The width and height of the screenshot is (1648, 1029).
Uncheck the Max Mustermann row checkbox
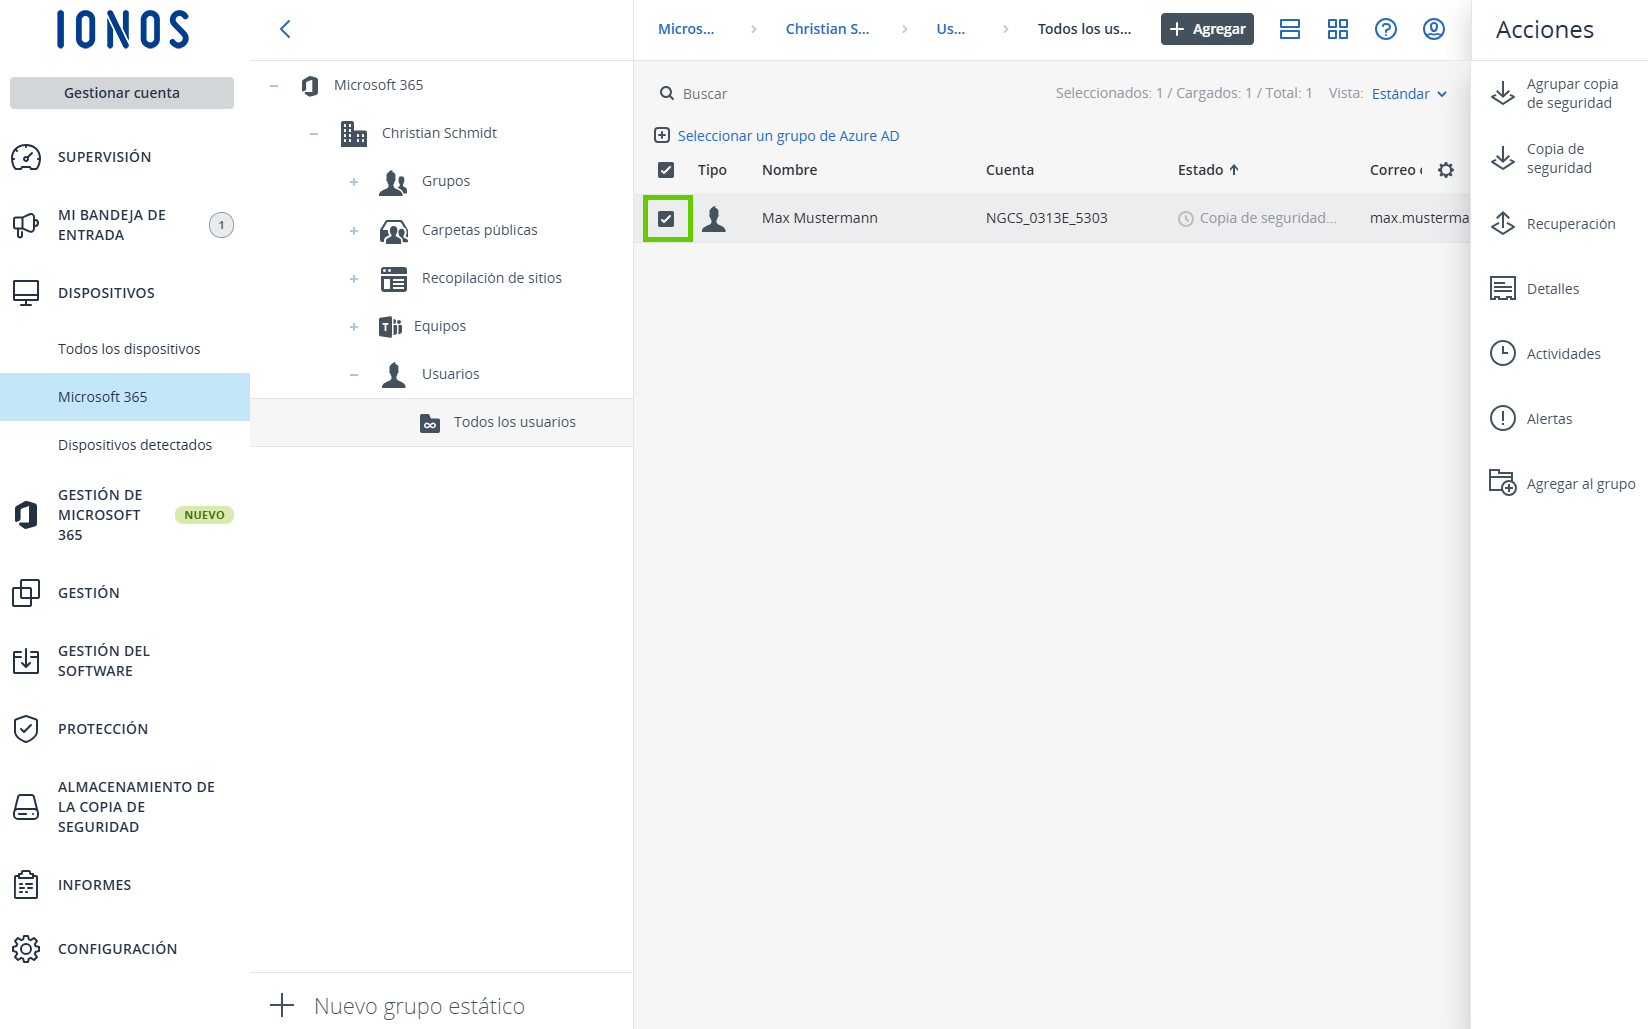coord(666,217)
